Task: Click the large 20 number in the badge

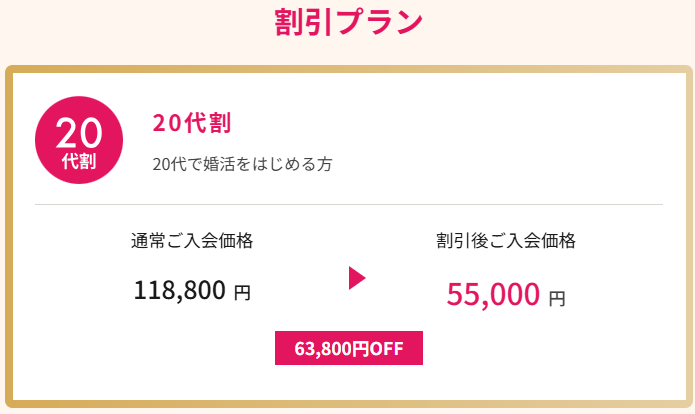Action: (x=79, y=133)
